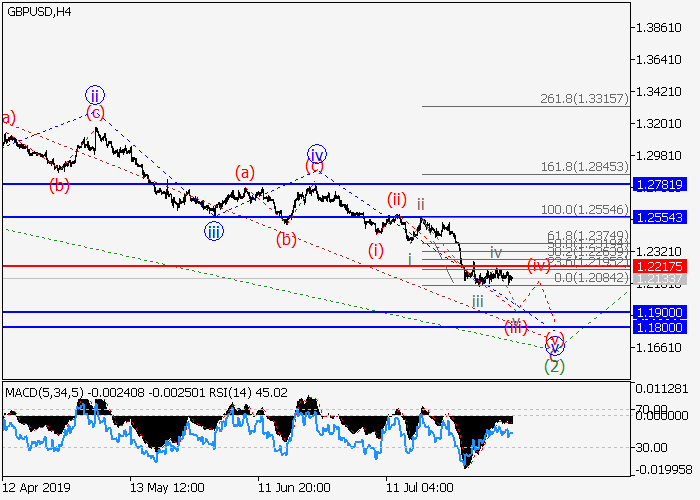Click the 1.18000 support level tag
The height and width of the screenshot is (500, 700).
tap(658, 327)
